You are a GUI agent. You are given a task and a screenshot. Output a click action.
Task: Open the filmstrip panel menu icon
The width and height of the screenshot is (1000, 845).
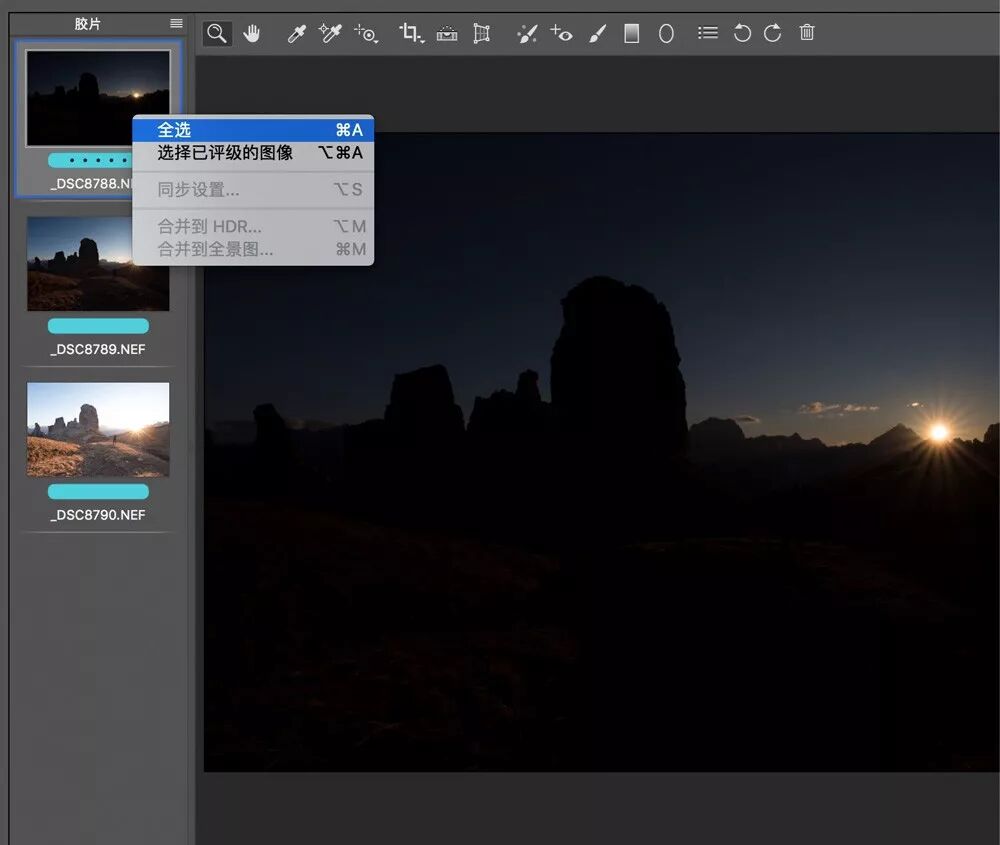point(177,24)
